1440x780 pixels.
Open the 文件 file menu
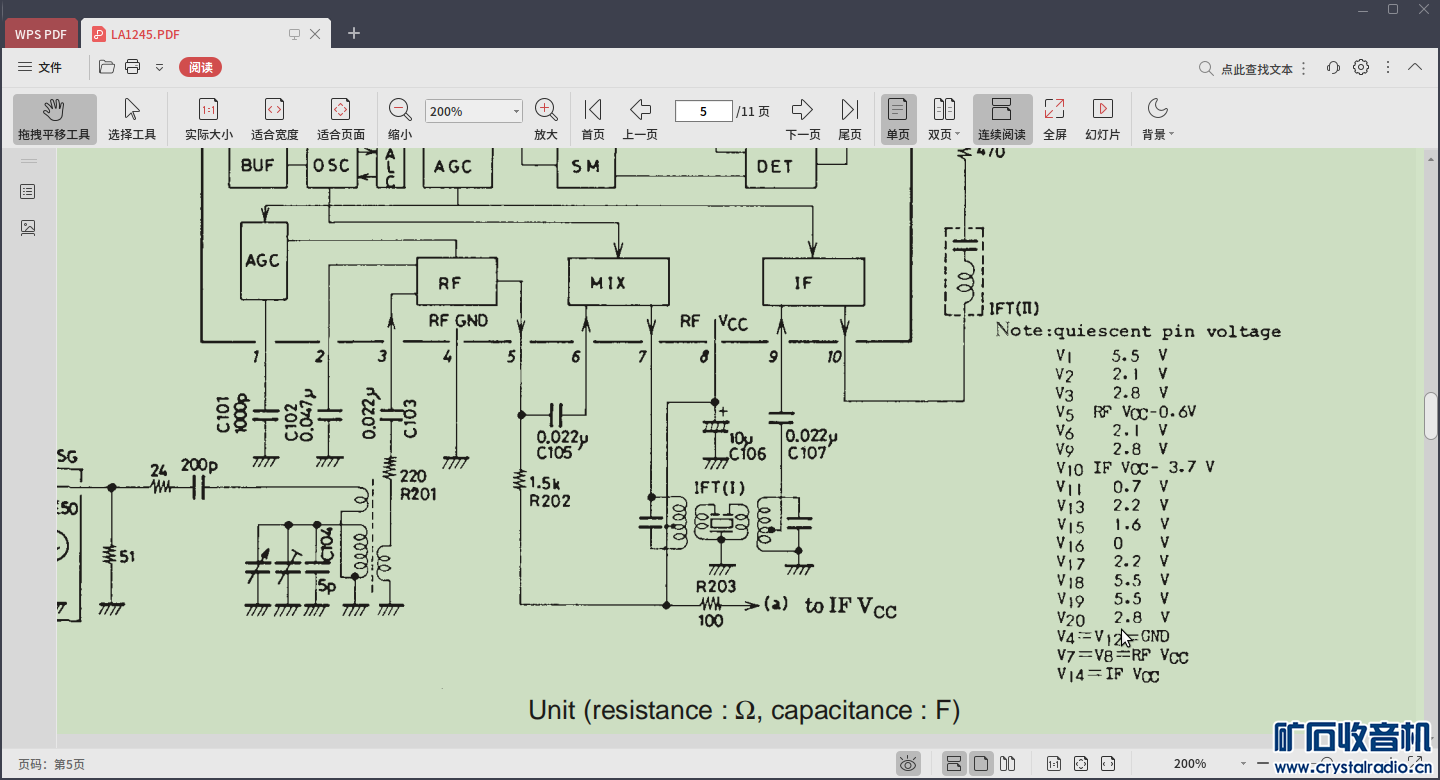tap(40, 67)
